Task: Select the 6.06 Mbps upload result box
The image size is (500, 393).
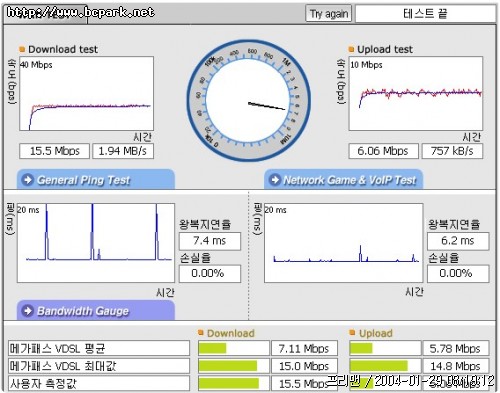Action: 383,151
